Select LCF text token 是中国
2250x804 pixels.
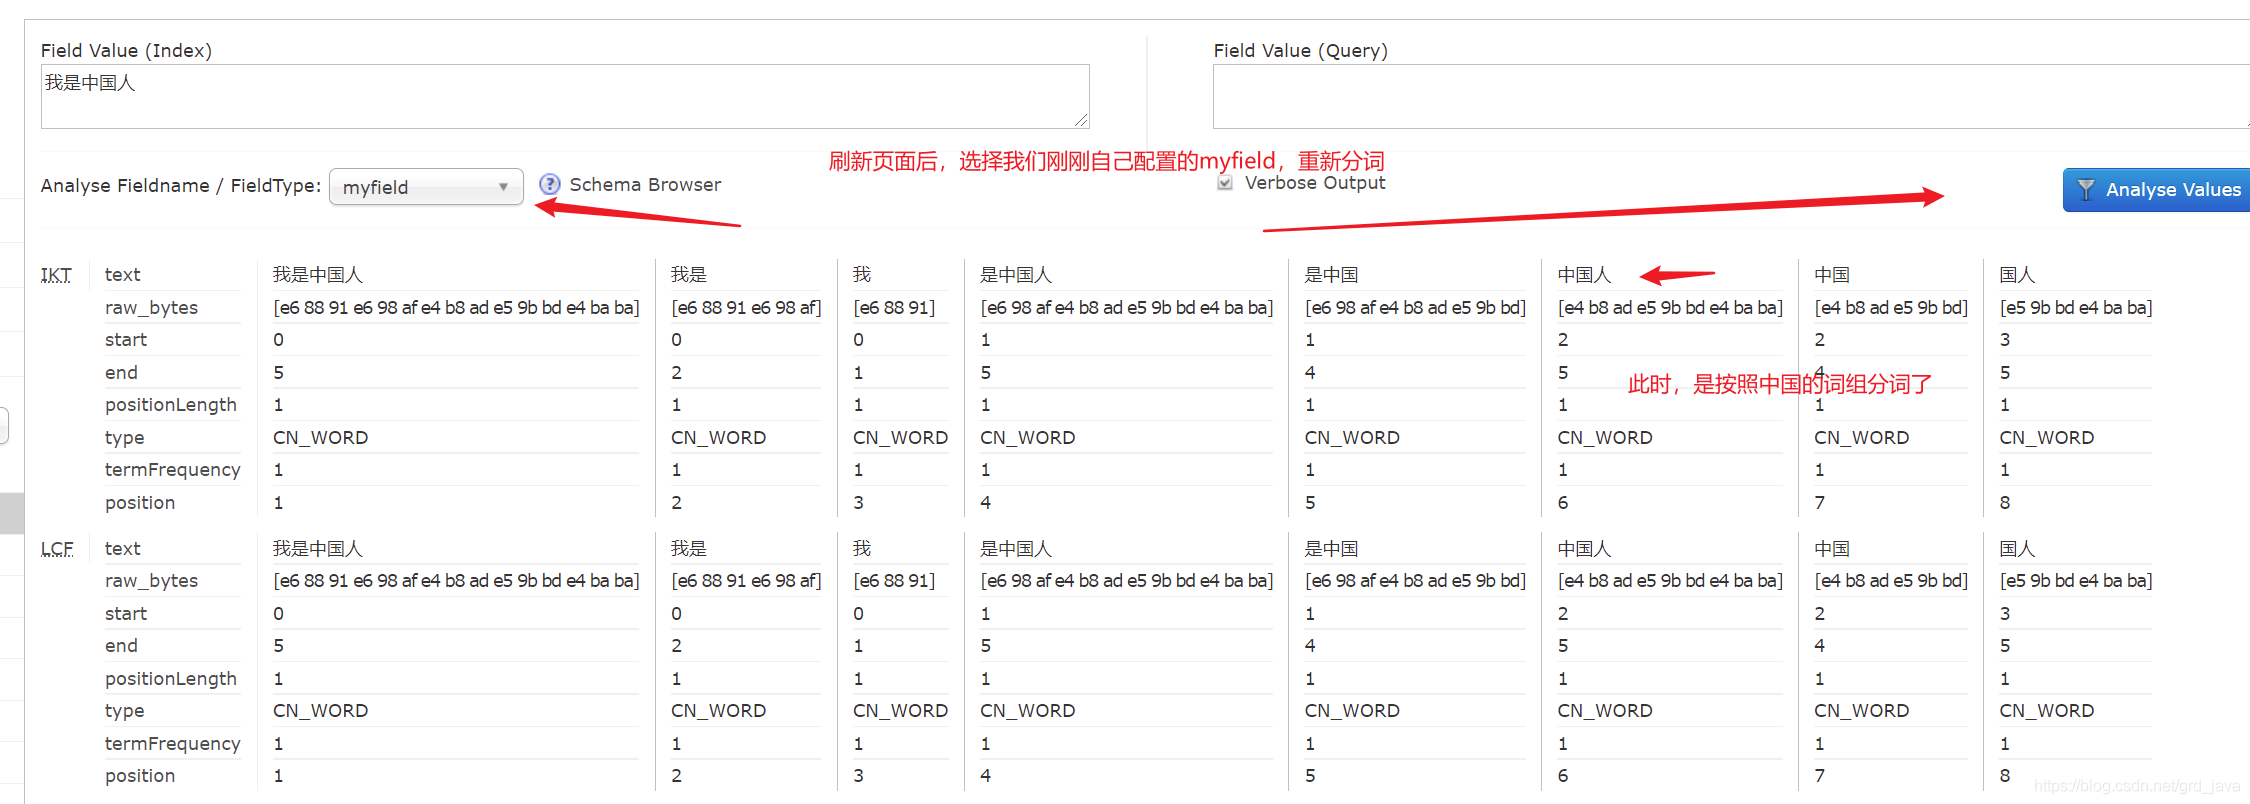[x=1332, y=549]
